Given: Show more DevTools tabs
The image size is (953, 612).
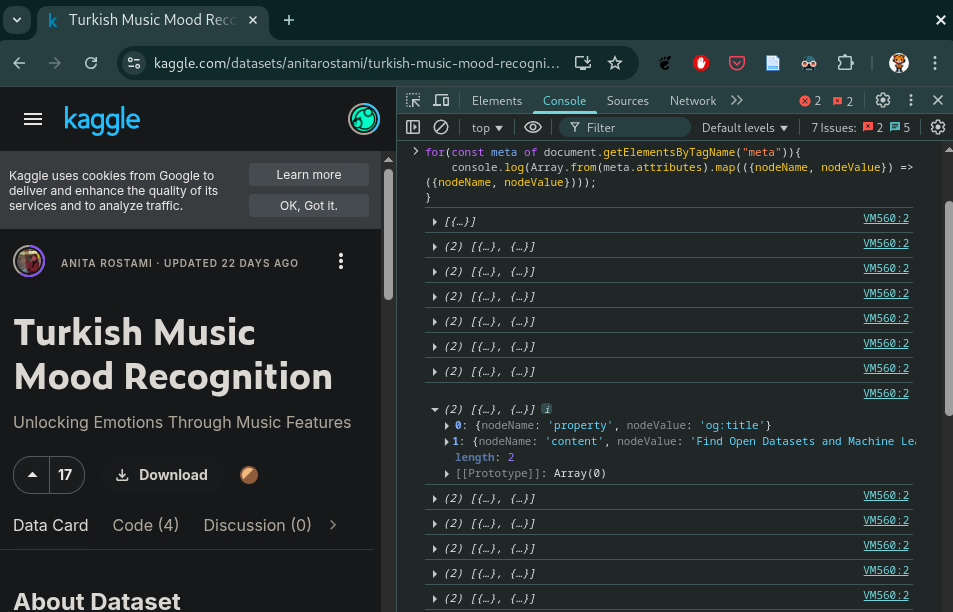Looking at the screenshot, I should 737,100.
